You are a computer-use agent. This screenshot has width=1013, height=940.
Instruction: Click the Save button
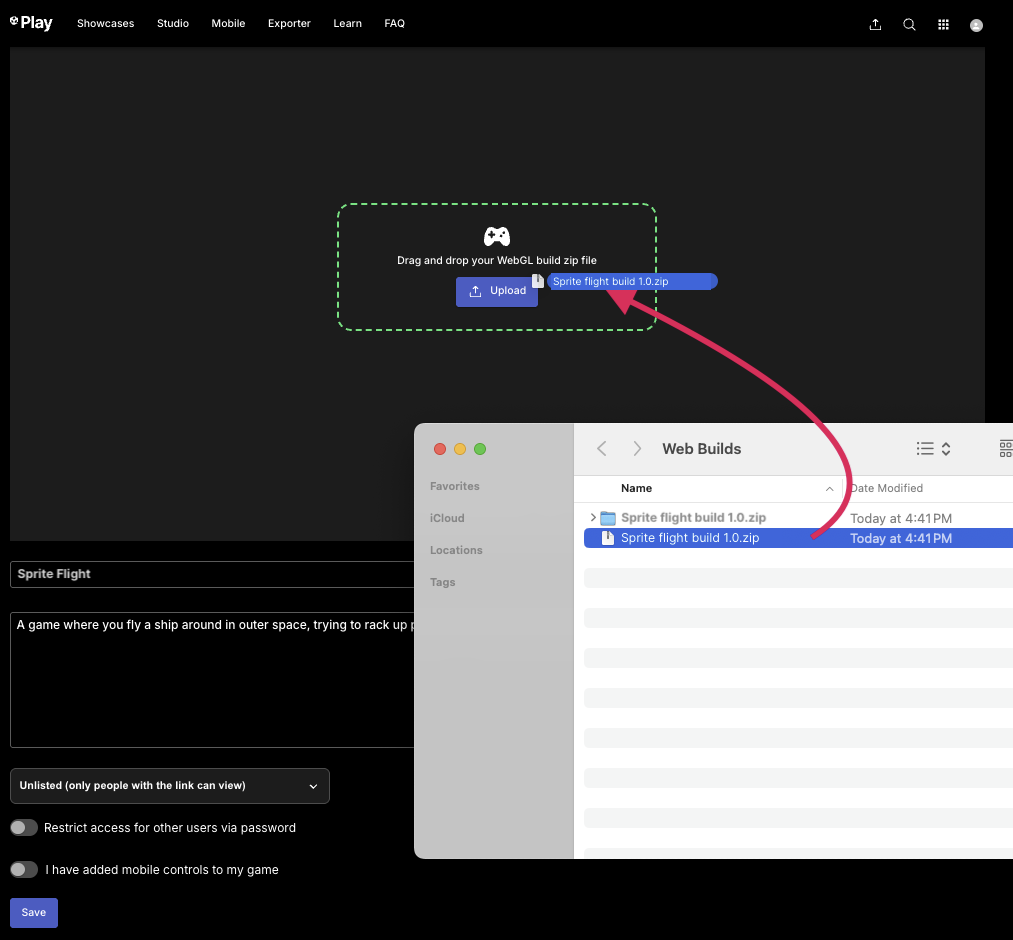[34, 913]
